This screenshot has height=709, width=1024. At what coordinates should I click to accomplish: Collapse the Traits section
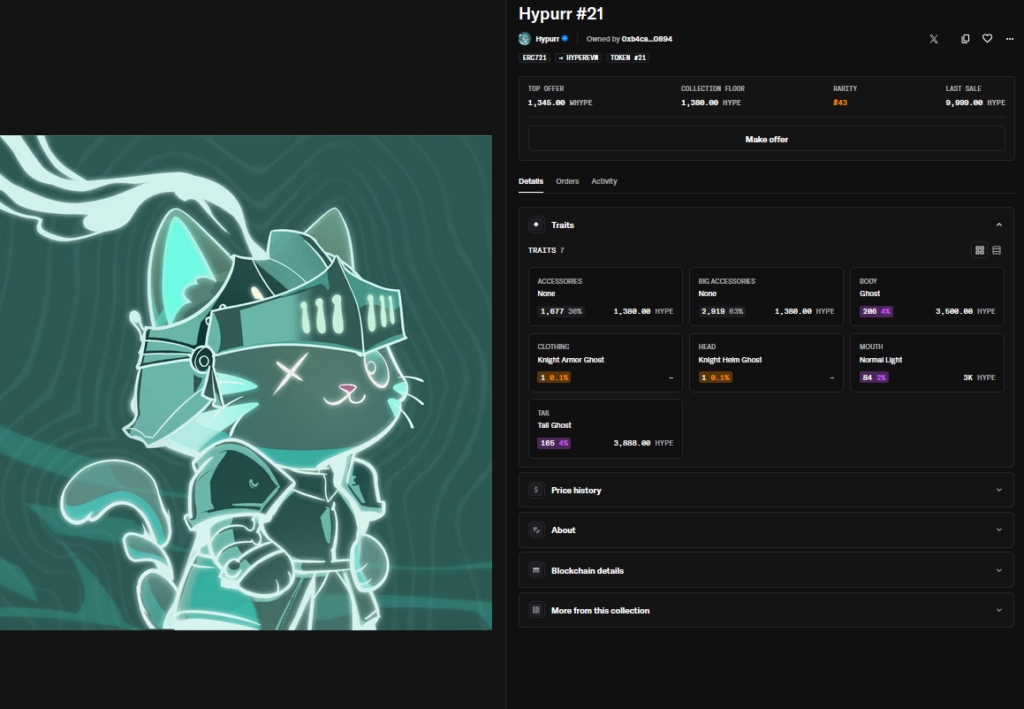coord(1000,224)
